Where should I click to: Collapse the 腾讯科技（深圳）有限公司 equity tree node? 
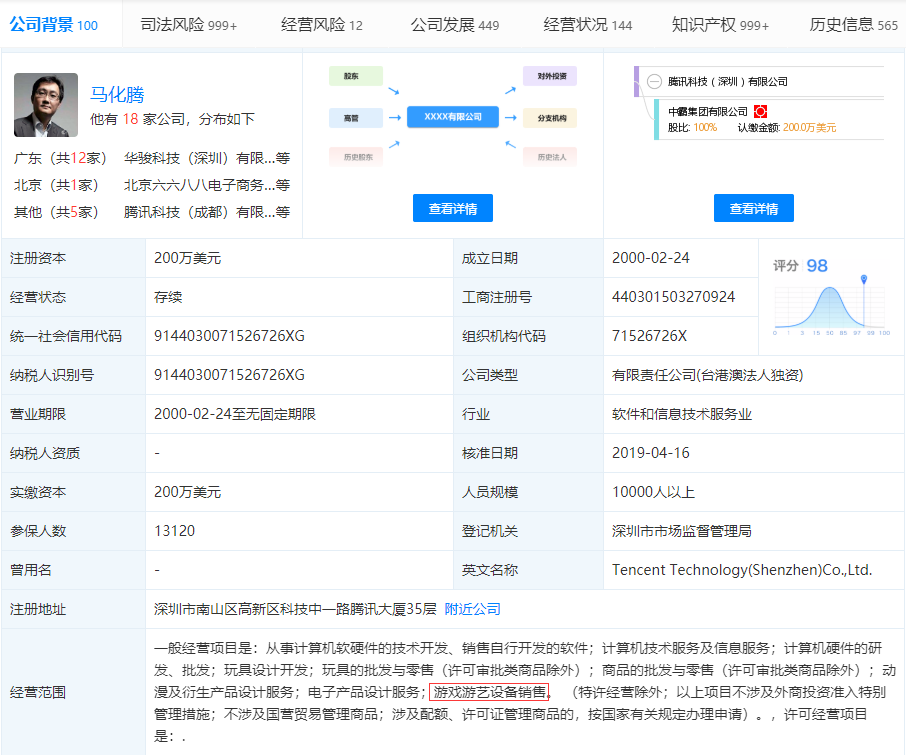click(x=654, y=81)
